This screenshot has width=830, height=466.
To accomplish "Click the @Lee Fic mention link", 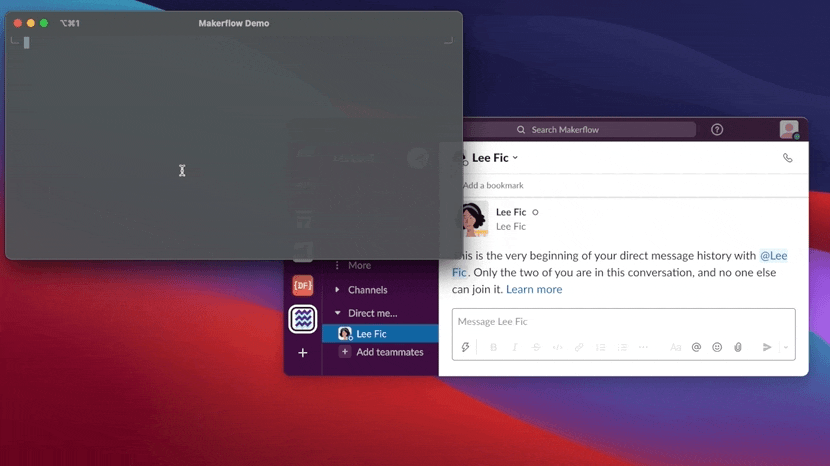I will pos(773,256).
